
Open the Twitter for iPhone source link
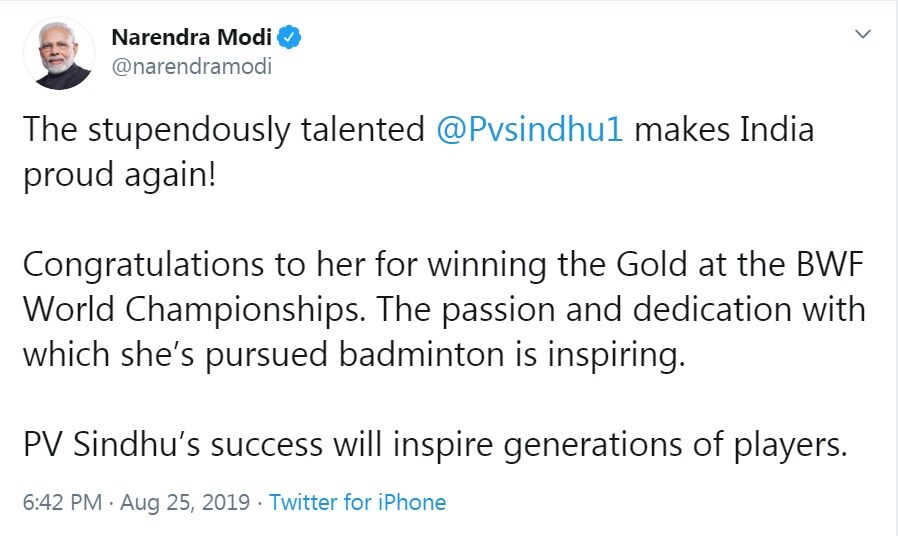click(357, 502)
